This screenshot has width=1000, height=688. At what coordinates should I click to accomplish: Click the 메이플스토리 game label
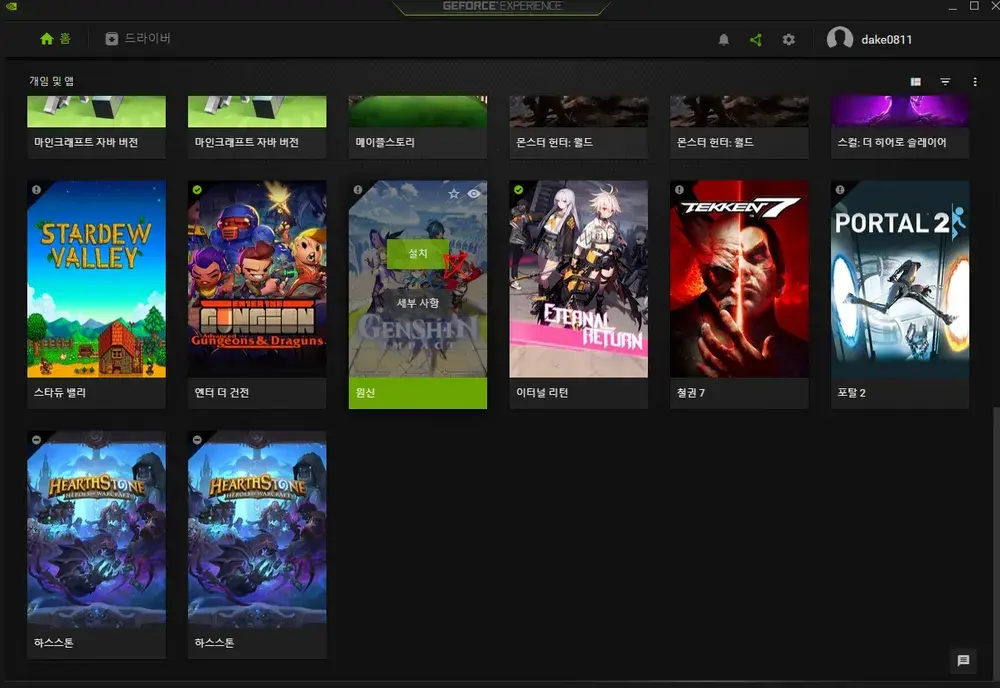(x=385, y=142)
